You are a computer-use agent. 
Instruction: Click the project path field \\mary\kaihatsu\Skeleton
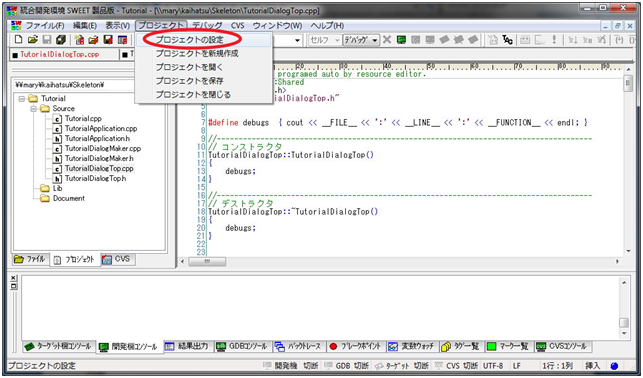[x=74, y=85]
